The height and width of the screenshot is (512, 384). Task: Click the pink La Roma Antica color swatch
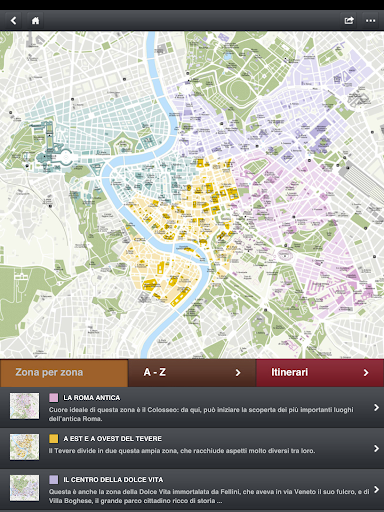click(54, 398)
